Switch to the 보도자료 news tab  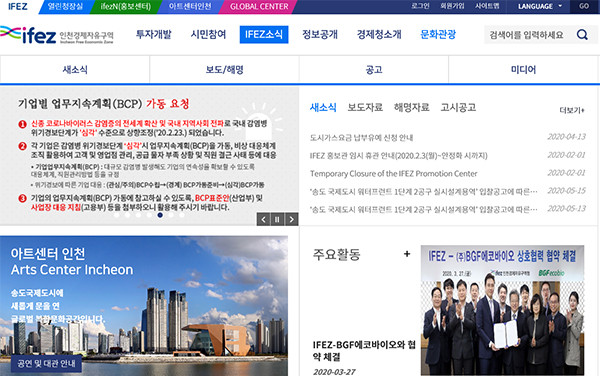pos(365,107)
